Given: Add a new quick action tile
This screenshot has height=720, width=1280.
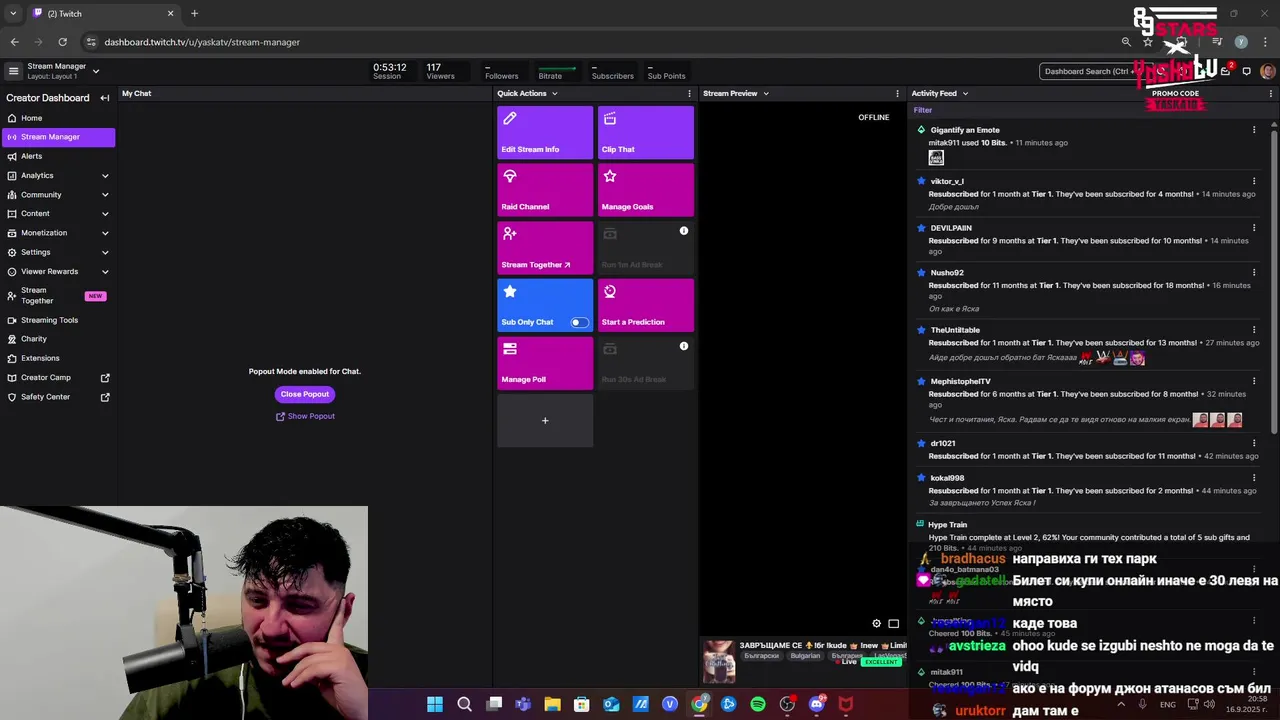Looking at the screenshot, I should (545, 421).
